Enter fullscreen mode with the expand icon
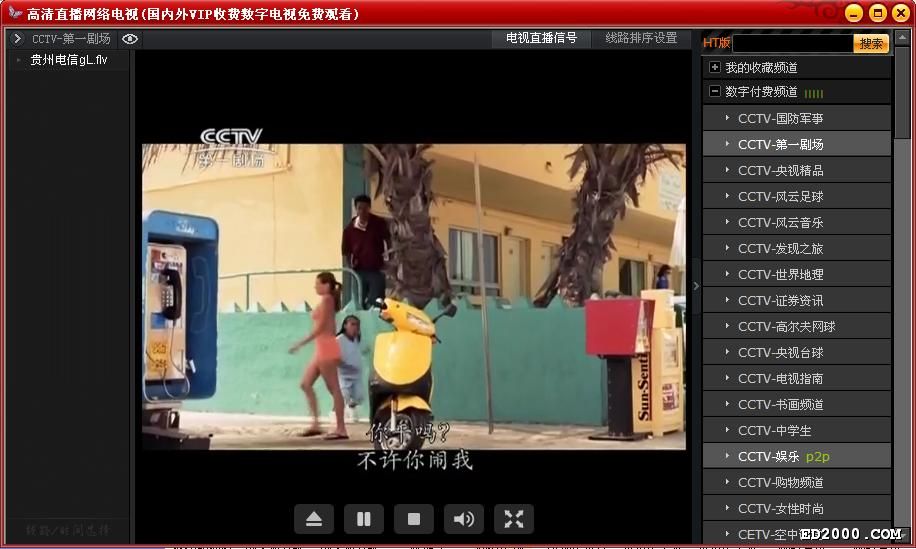 tap(513, 519)
